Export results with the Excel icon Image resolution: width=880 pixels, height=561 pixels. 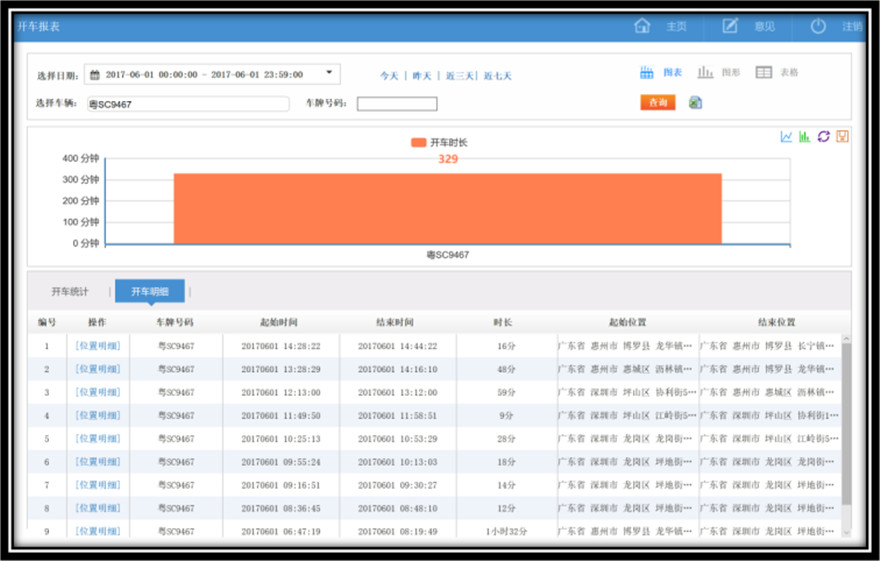pyautogui.click(x=696, y=102)
